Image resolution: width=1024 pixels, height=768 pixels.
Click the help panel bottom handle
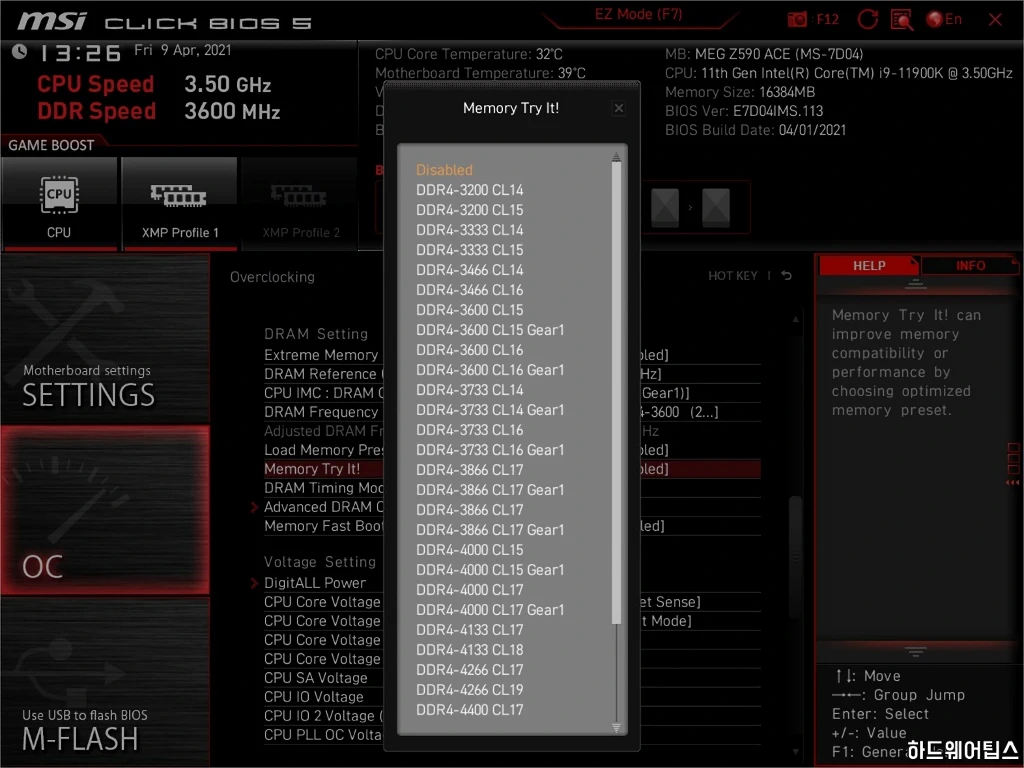click(915, 651)
